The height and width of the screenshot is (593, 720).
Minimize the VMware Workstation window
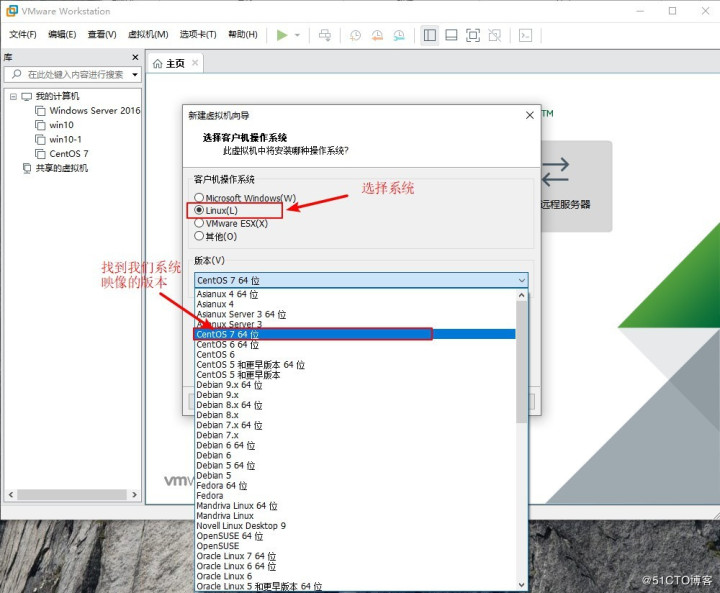640,11
